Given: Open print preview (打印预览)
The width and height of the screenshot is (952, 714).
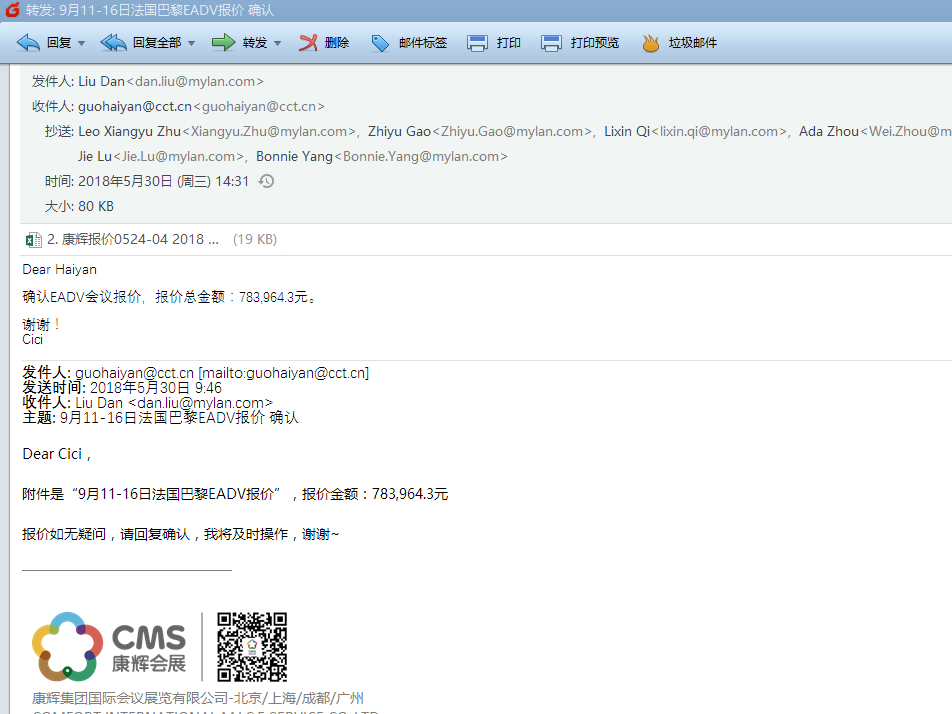Looking at the screenshot, I should [551, 43].
